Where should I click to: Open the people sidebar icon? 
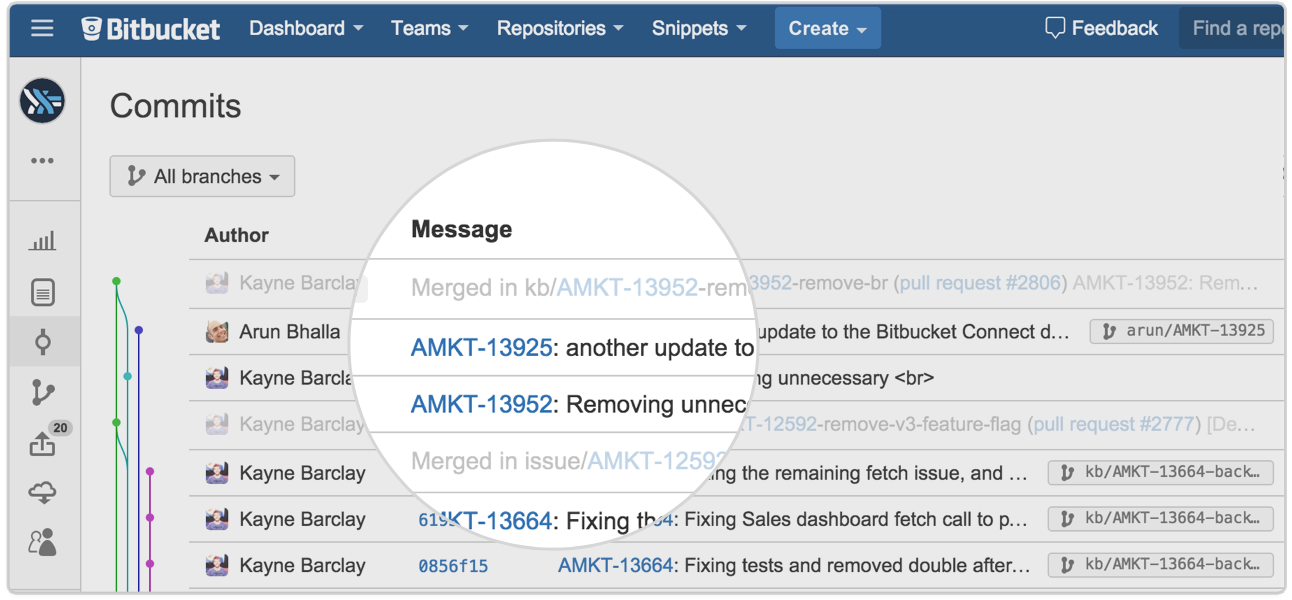click(42, 542)
